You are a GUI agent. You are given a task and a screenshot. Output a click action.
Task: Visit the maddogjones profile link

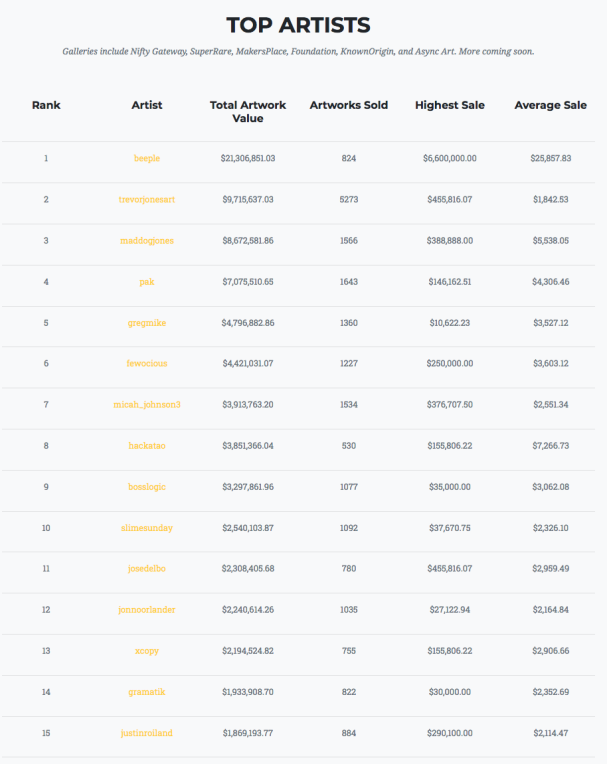(147, 240)
